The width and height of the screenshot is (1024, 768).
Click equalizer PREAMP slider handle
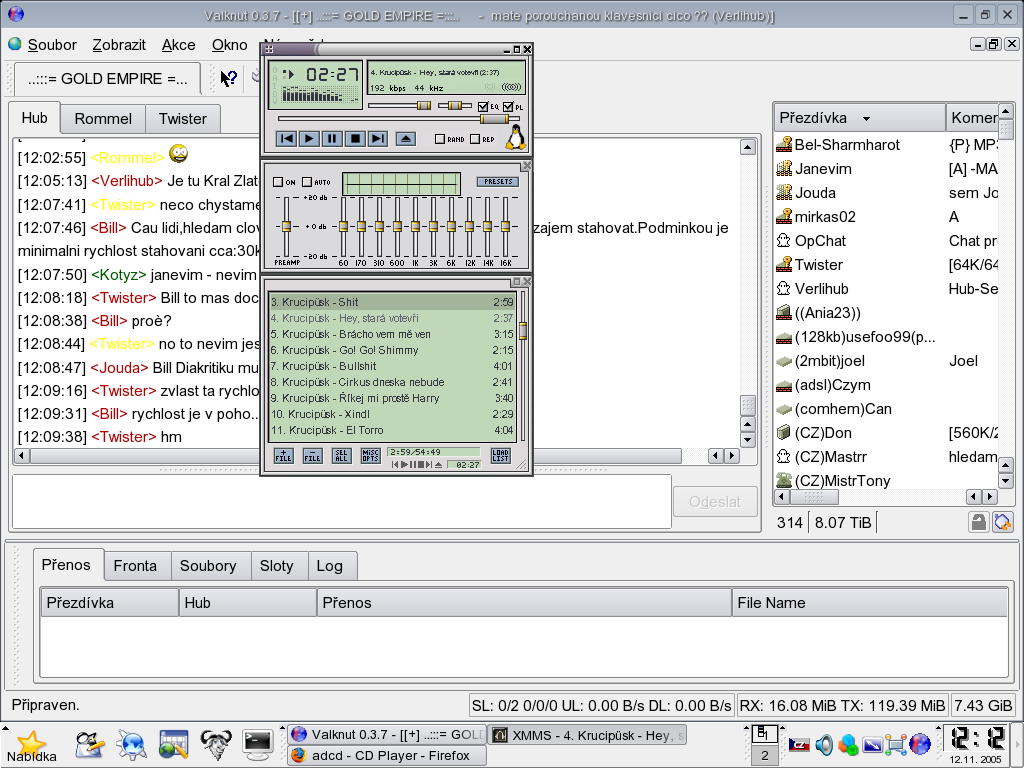pyautogui.click(x=286, y=227)
